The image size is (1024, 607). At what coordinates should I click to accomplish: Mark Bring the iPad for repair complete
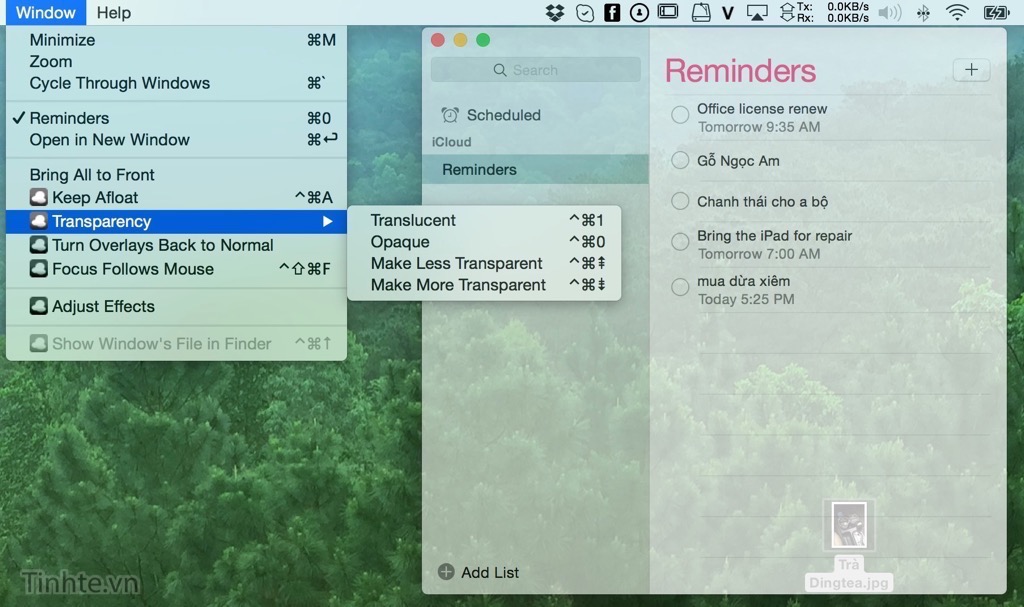coord(680,242)
